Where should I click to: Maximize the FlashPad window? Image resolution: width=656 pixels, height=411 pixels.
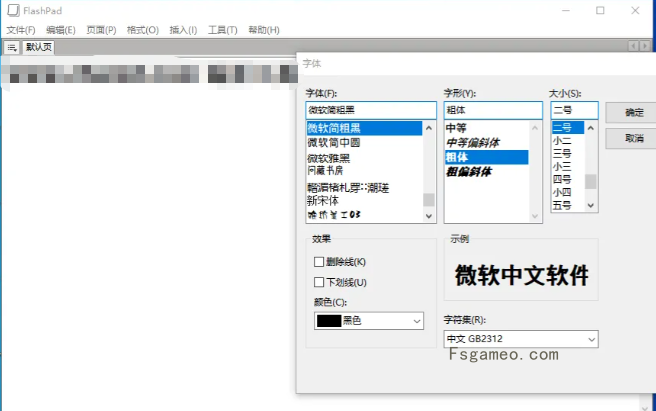click(x=600, y=10)
